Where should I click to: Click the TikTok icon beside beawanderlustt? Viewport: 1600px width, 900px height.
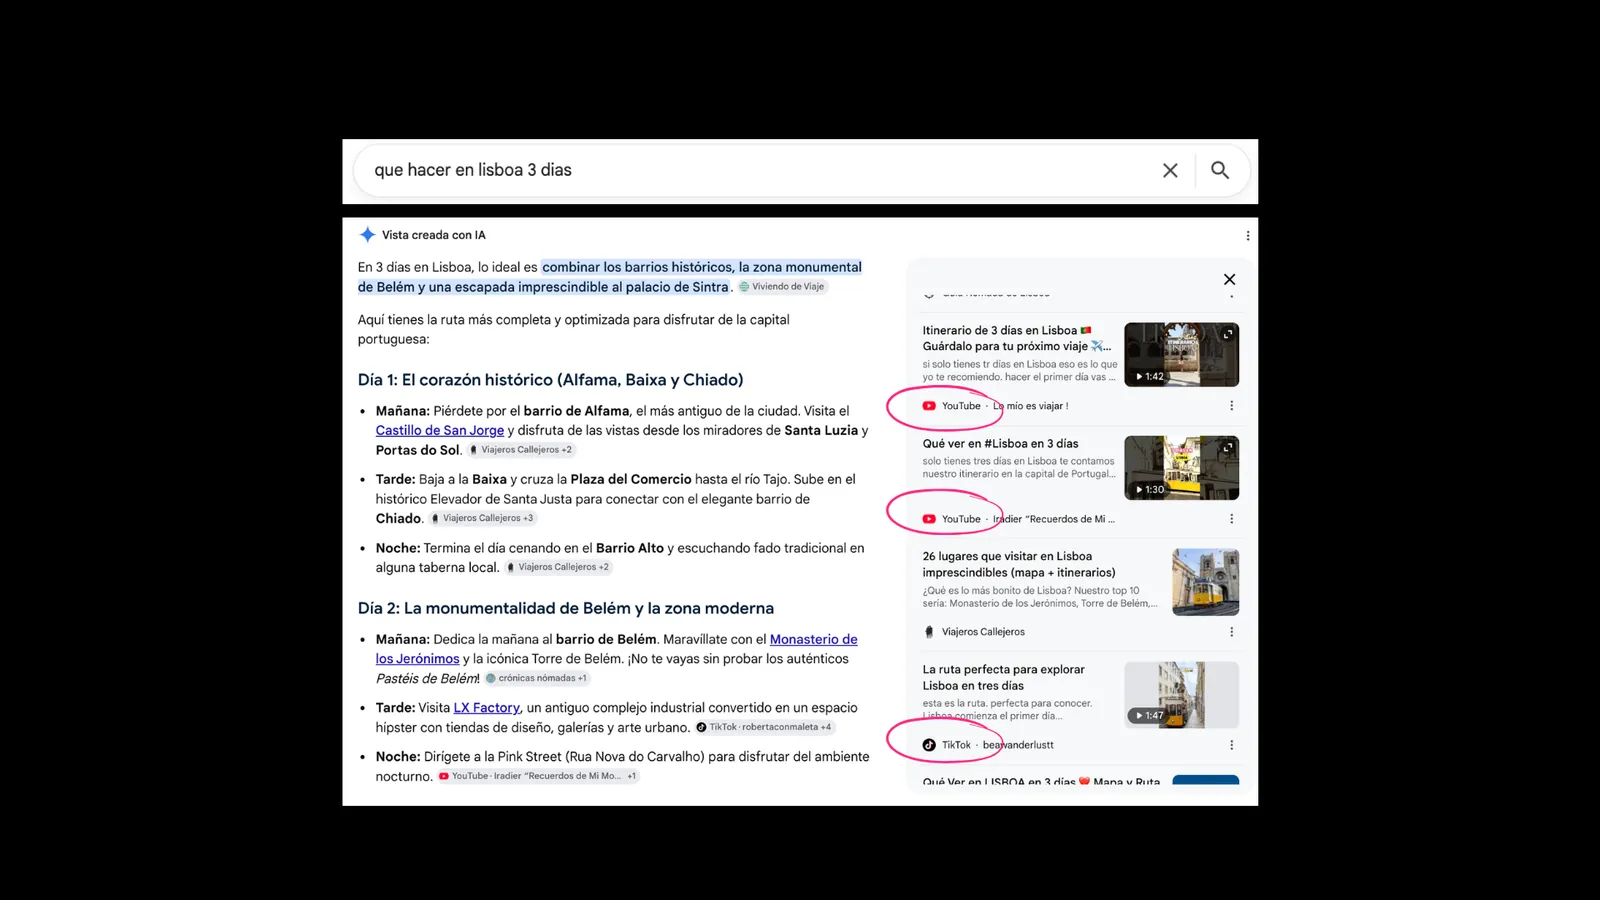929,745
